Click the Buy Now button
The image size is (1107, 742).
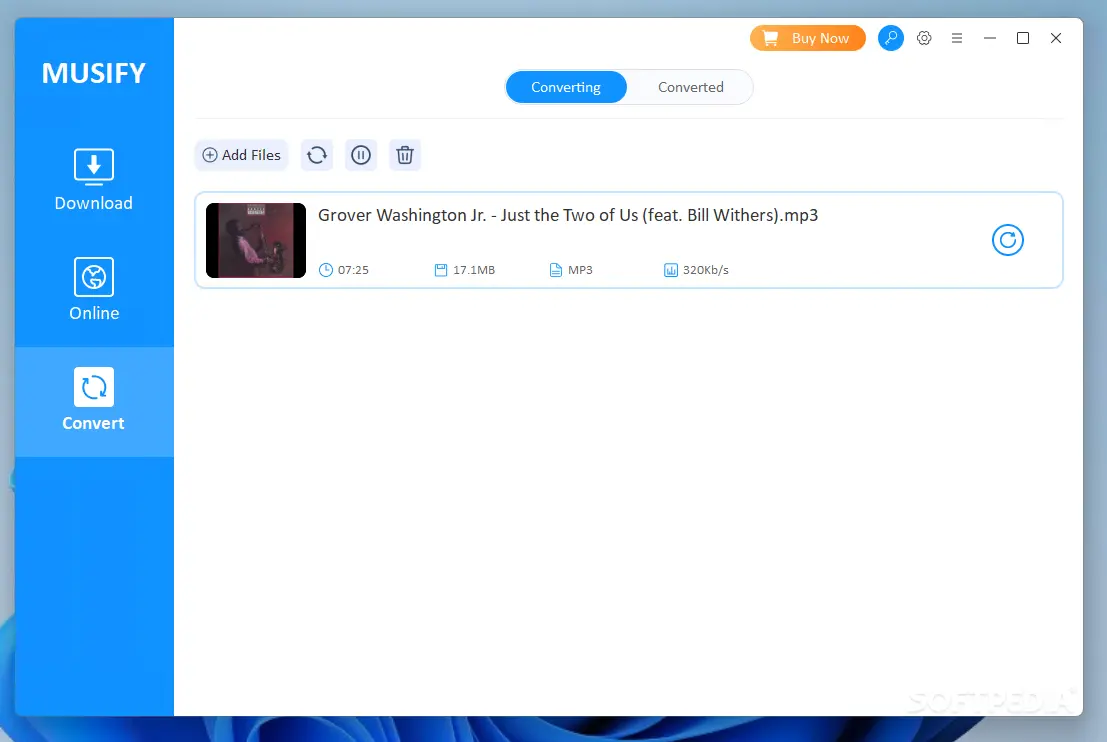808,38
